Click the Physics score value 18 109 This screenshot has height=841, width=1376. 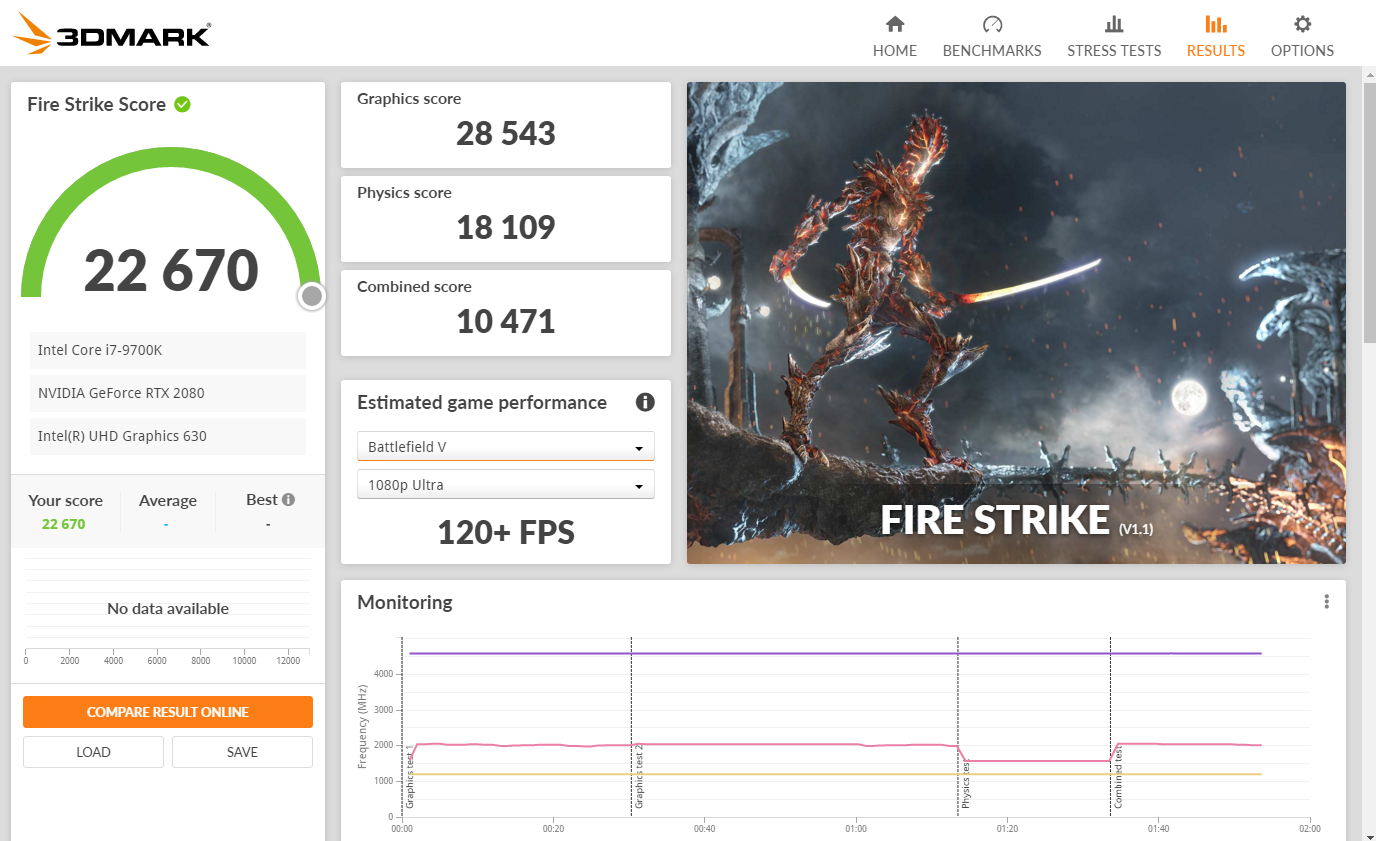(x=506, y=228)
